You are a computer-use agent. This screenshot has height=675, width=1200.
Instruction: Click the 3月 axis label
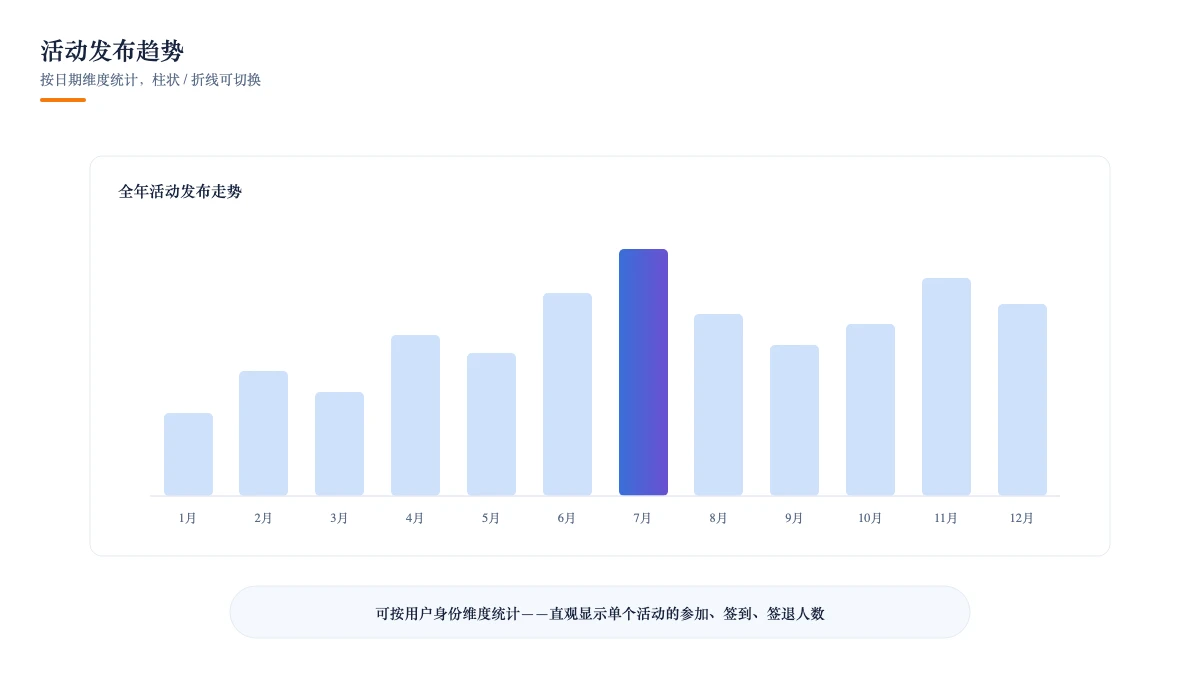coord(340,518)
